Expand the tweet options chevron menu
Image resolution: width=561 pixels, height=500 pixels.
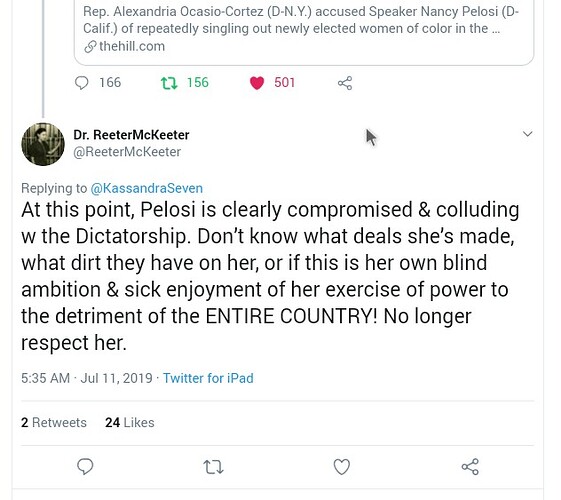(528, 134)
